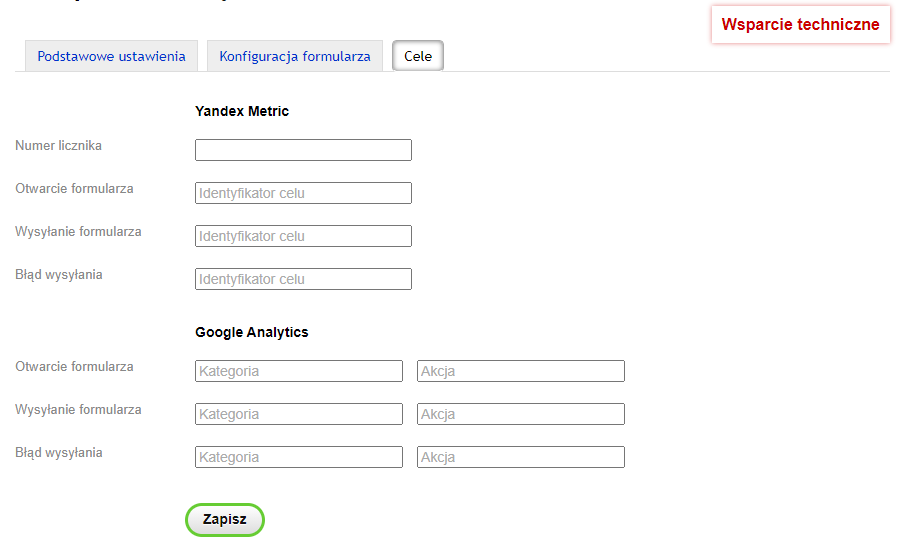Click Błąd wysyłania label under Google Analytics
Viewport: 899px width, 556px height.
pyautogui.click(x=59, y=453)
